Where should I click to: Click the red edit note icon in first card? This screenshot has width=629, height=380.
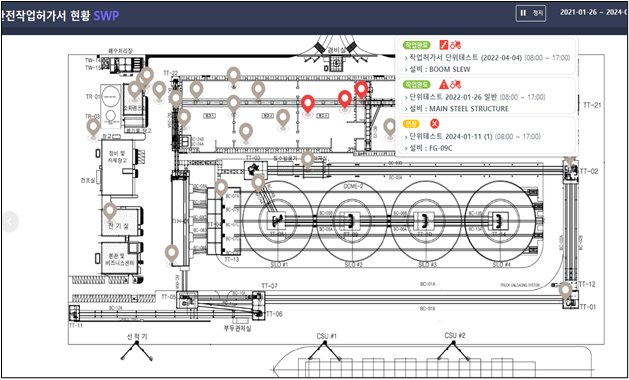(x=444, y=45)
